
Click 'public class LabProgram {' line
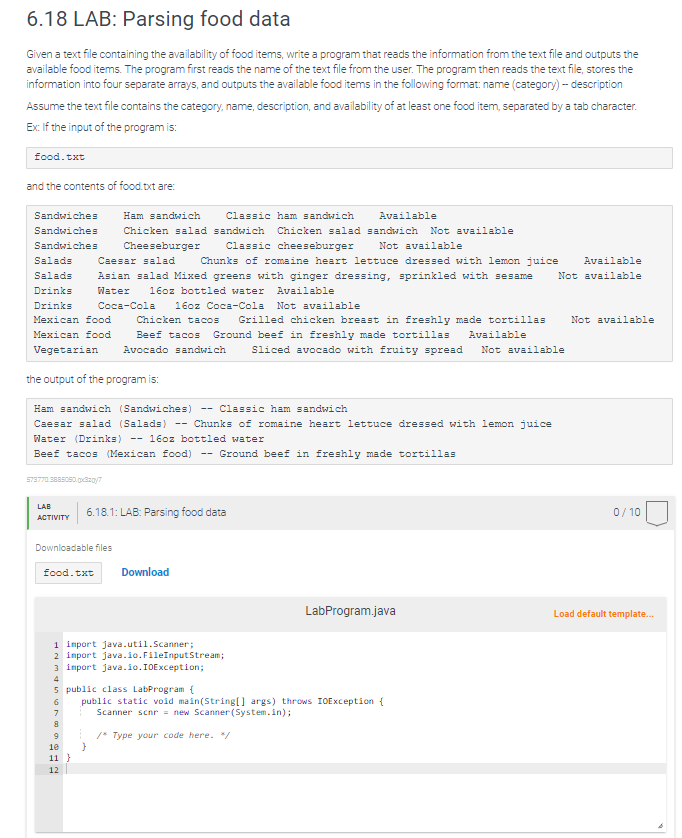[x=130, y=689]
